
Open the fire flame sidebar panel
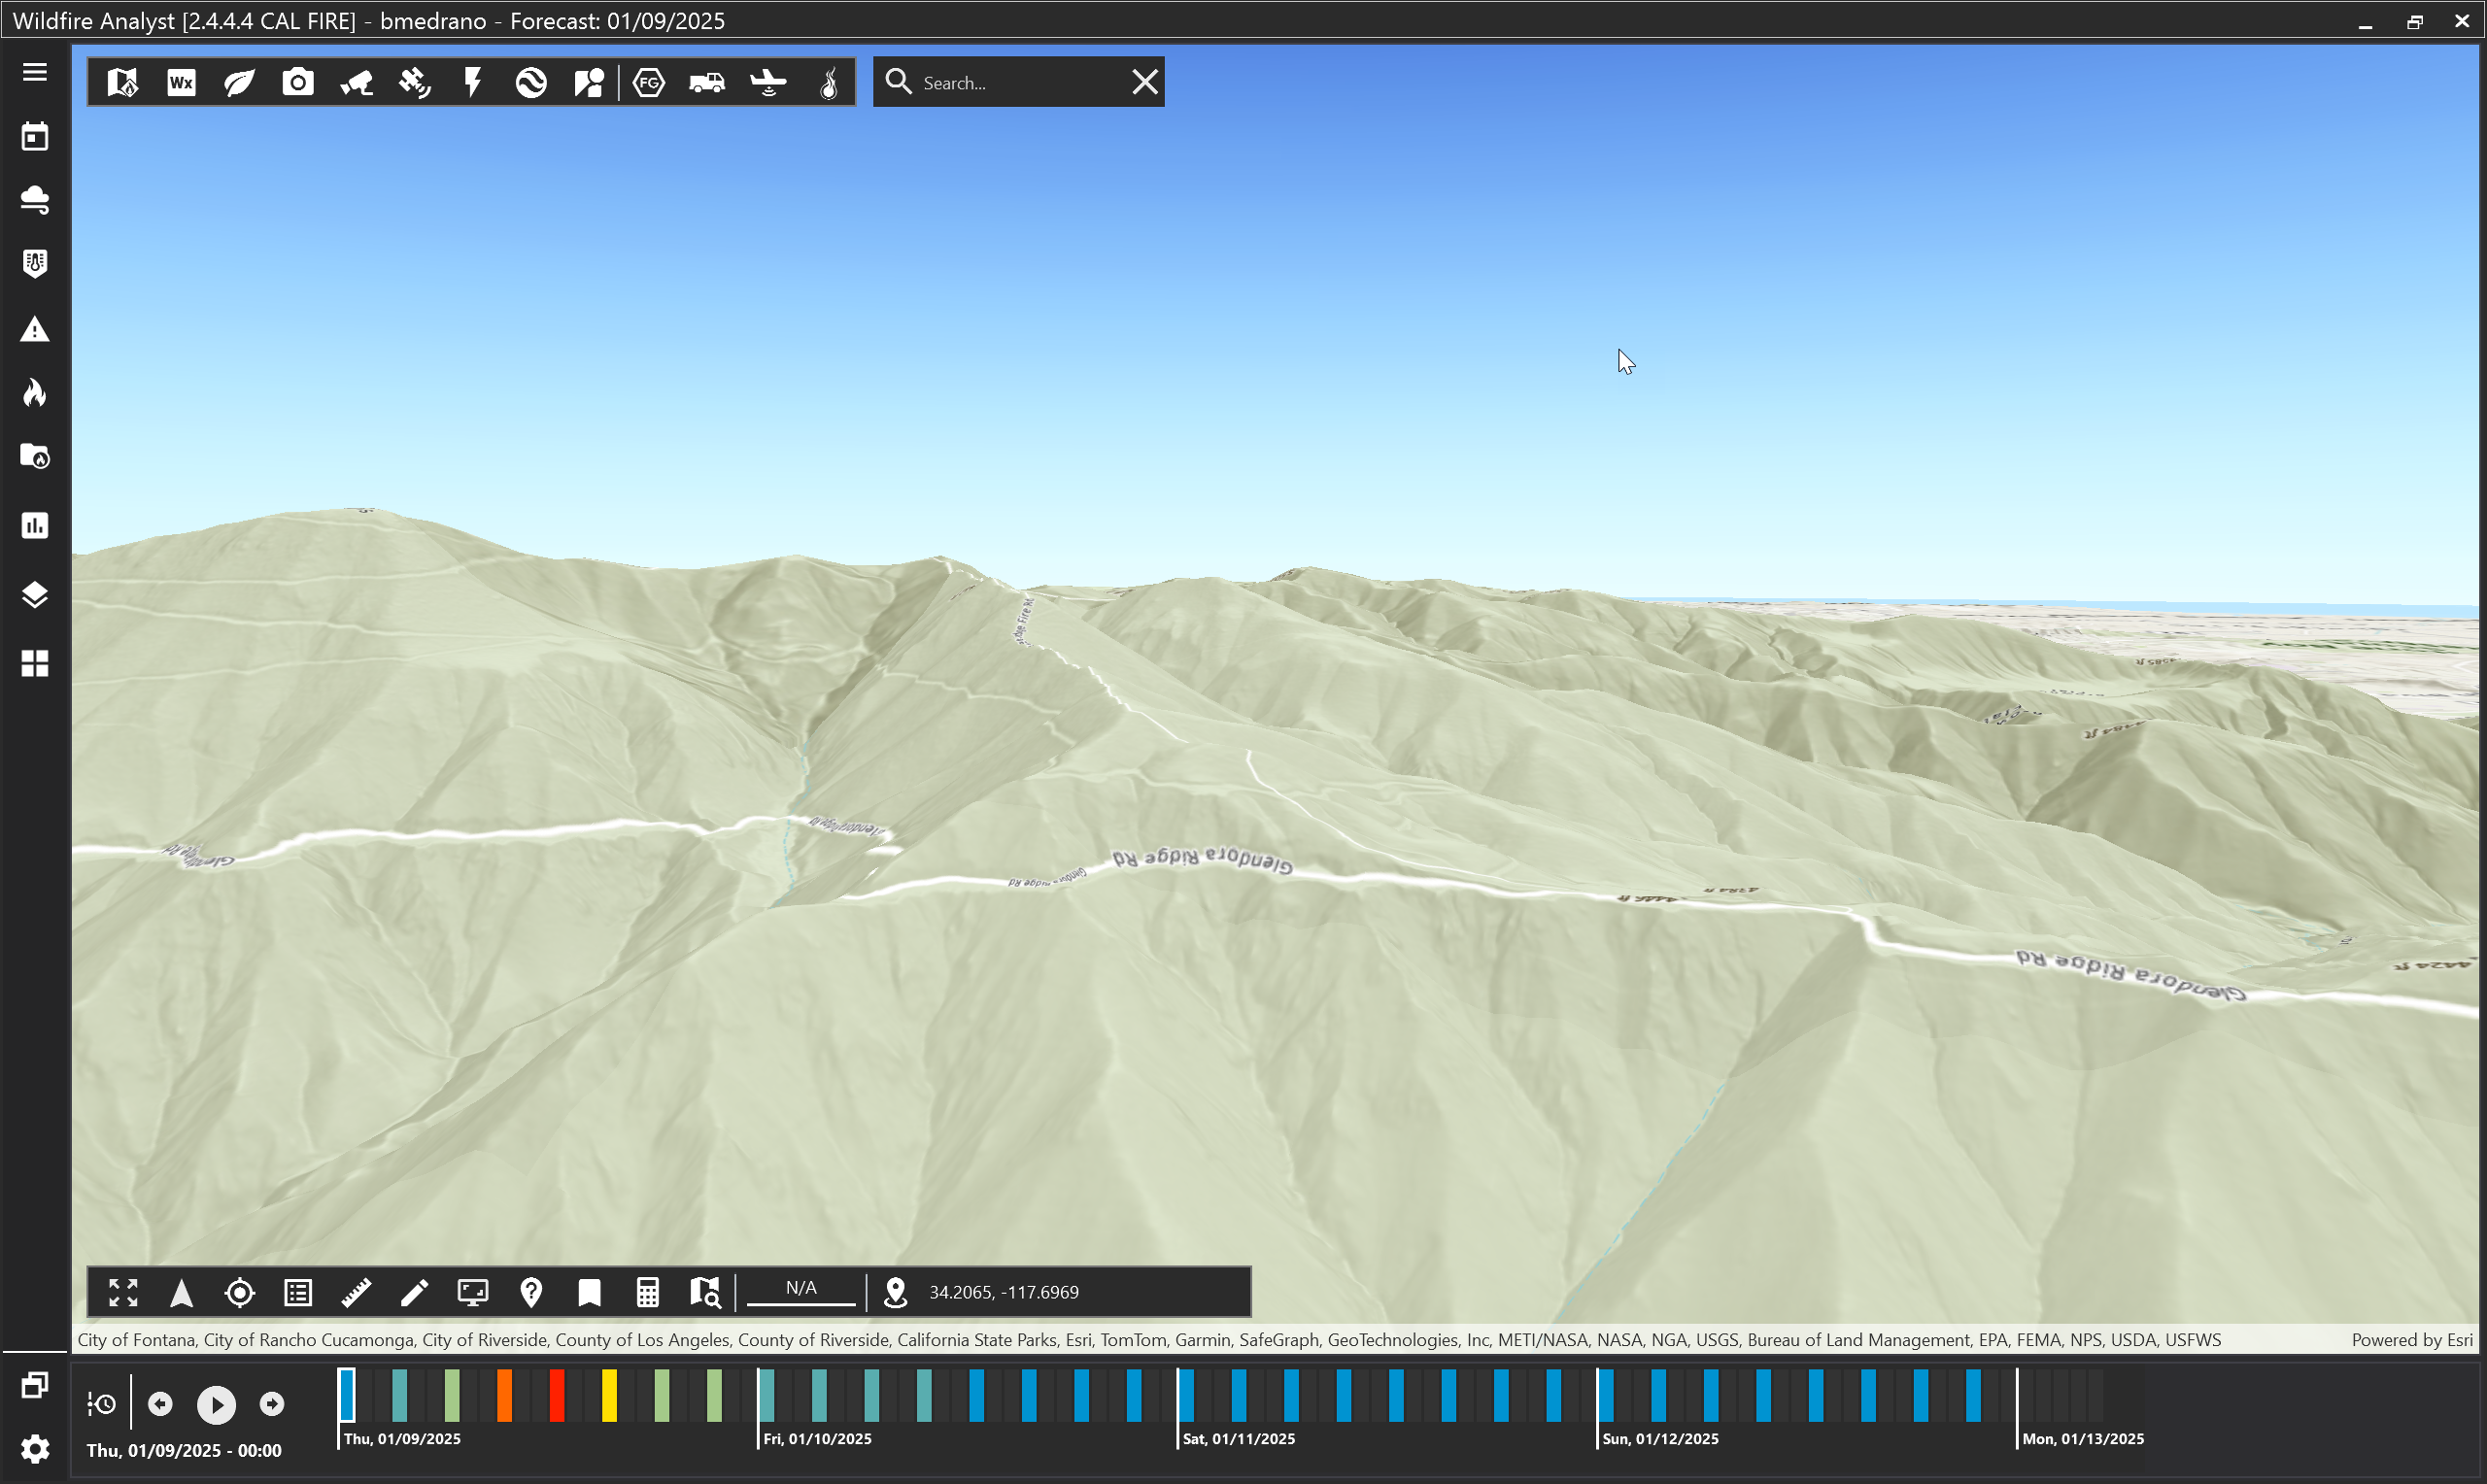coord(35,393)
